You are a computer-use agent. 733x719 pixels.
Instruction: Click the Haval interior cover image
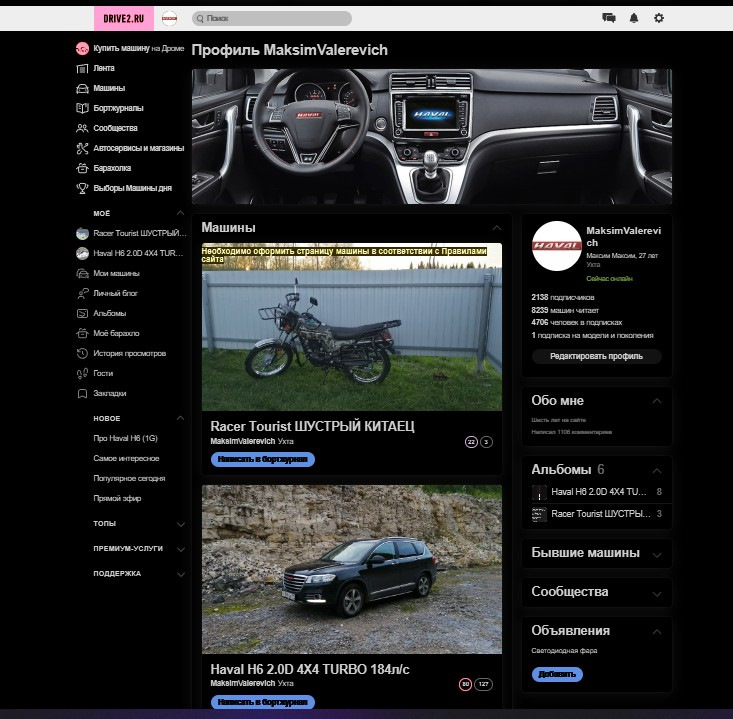pos(432,137)
